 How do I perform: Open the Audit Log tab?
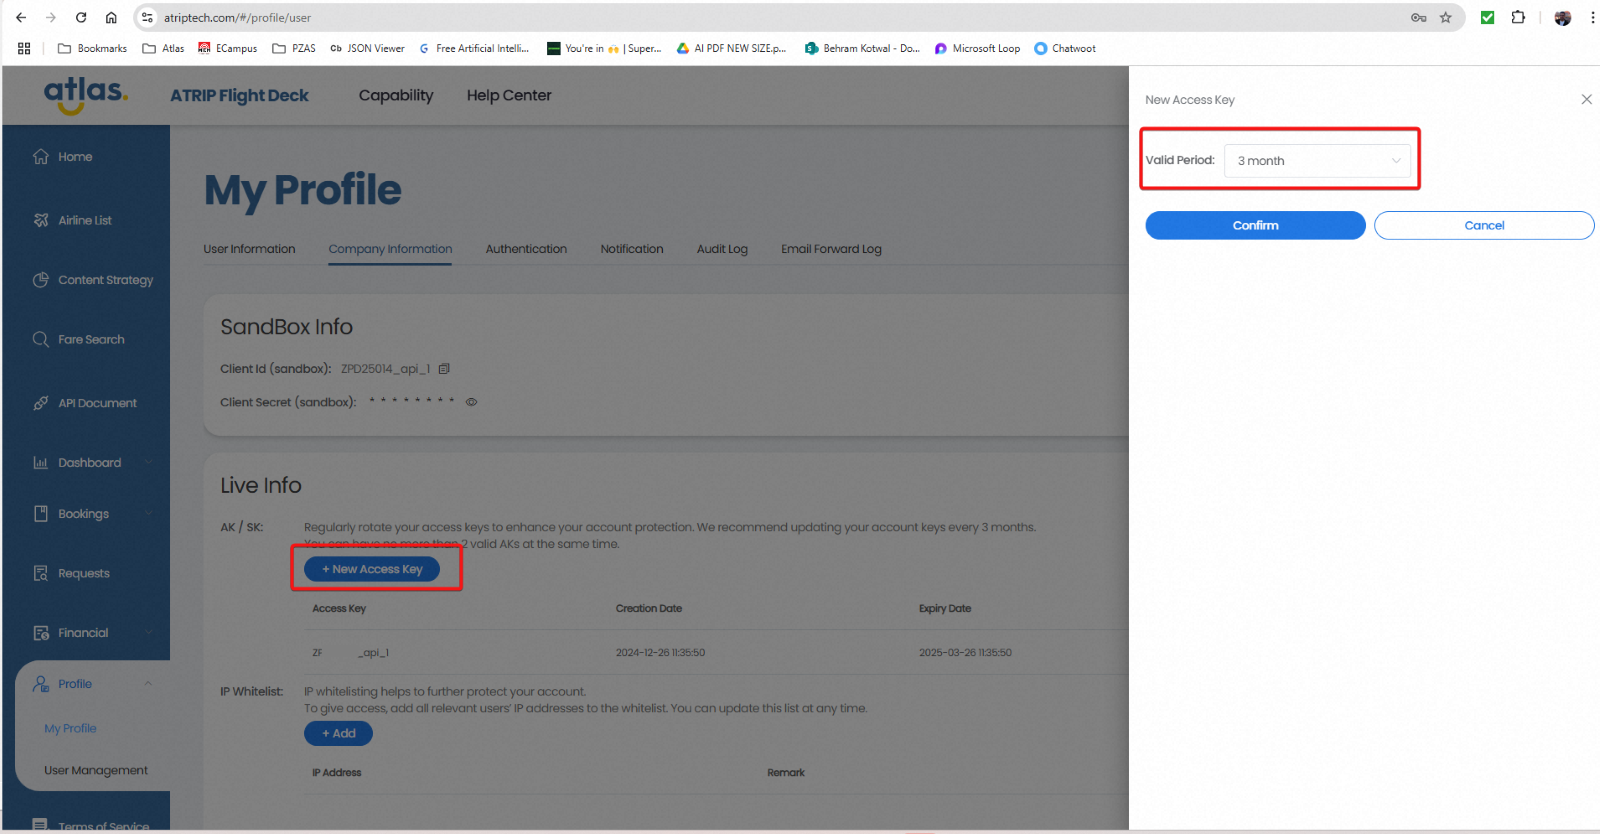[722, 249]
